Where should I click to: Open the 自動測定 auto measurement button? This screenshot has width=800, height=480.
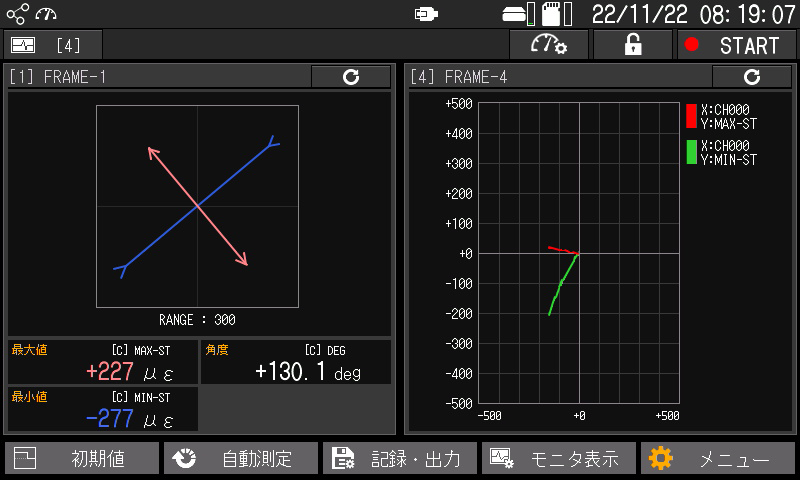point(241,458)
